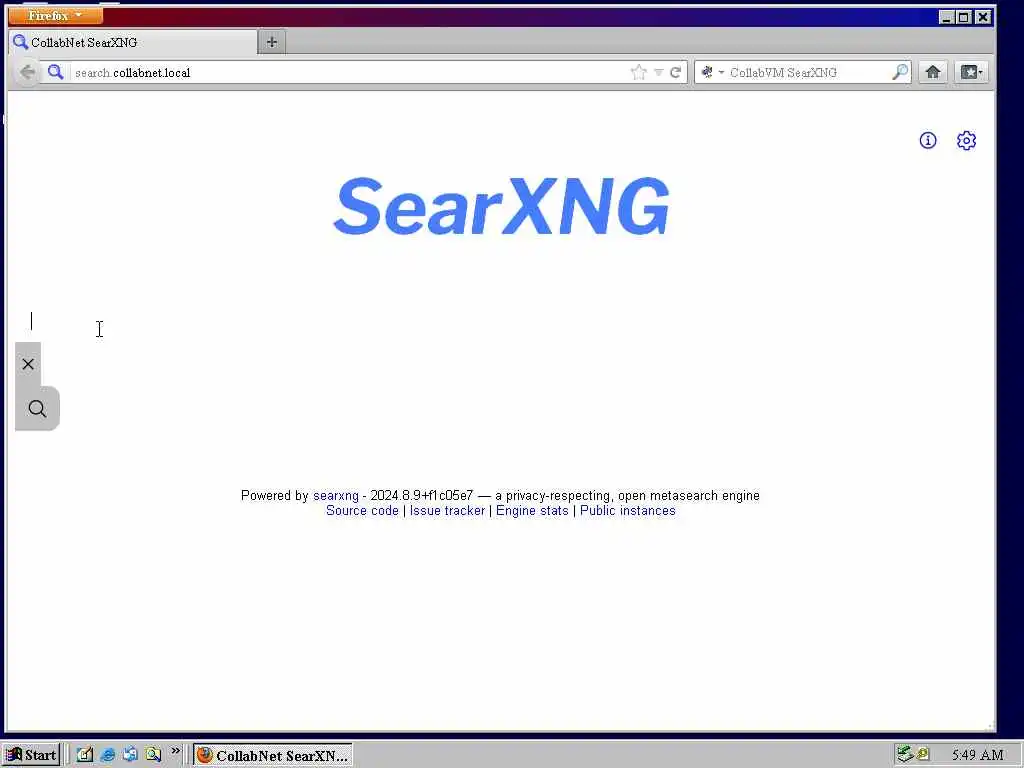Open the Engine stats link
Image resolution: width=1024 pixels, height=768 pixels.
click(x=532, y=511)
